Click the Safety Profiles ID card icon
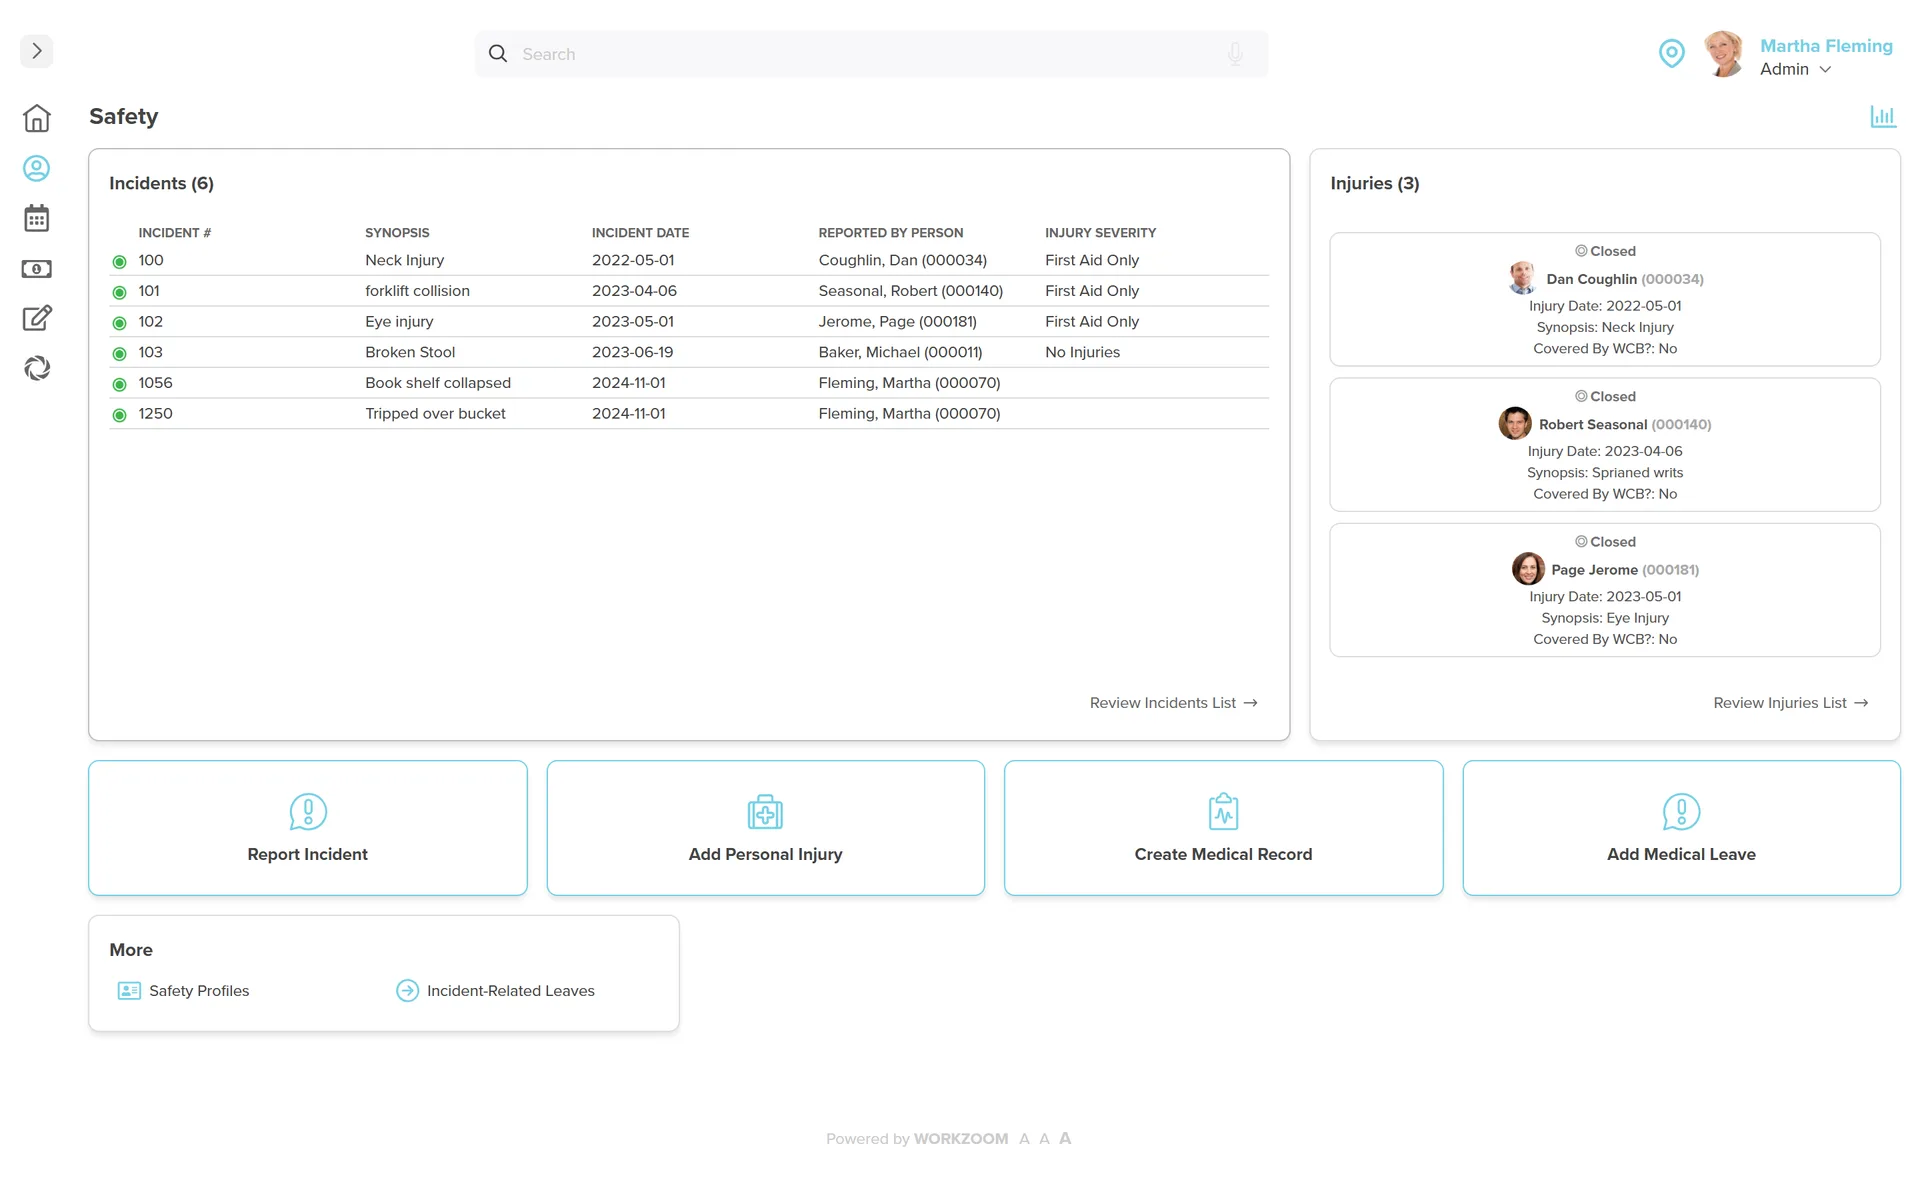Image resolution: width=1920 pixels, height=1200 pixels. pos(129,991)
